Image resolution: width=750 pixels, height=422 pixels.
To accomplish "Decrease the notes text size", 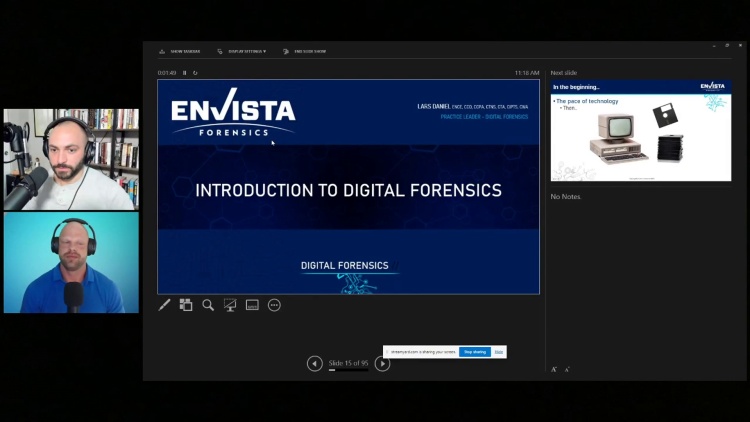I will [567, 369].
